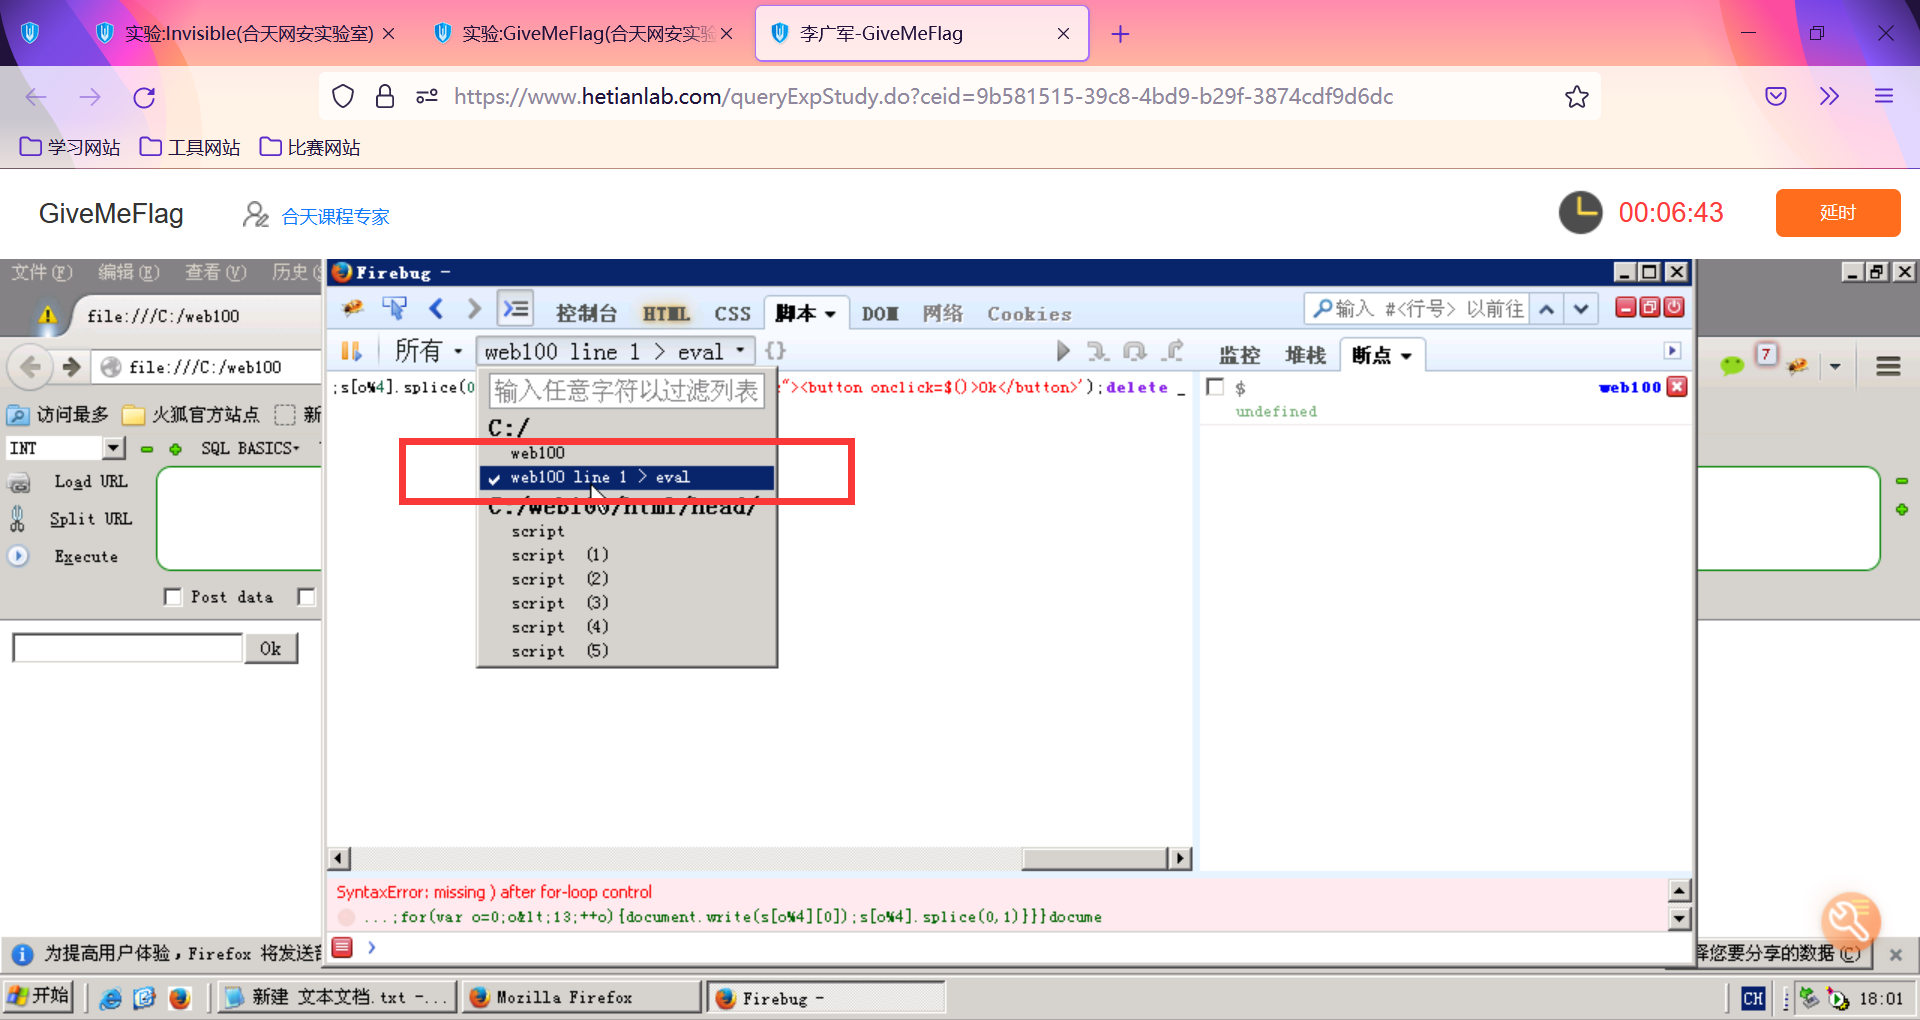Click the orange 延时 extend time button
Viewport: 1920px width, 1020px height.
1838,212
